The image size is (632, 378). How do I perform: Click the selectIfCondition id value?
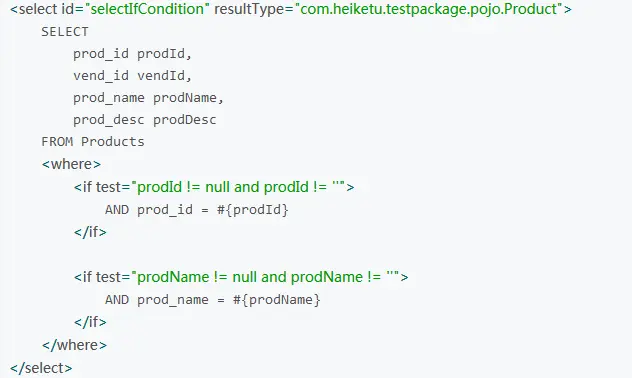point(148,9)
